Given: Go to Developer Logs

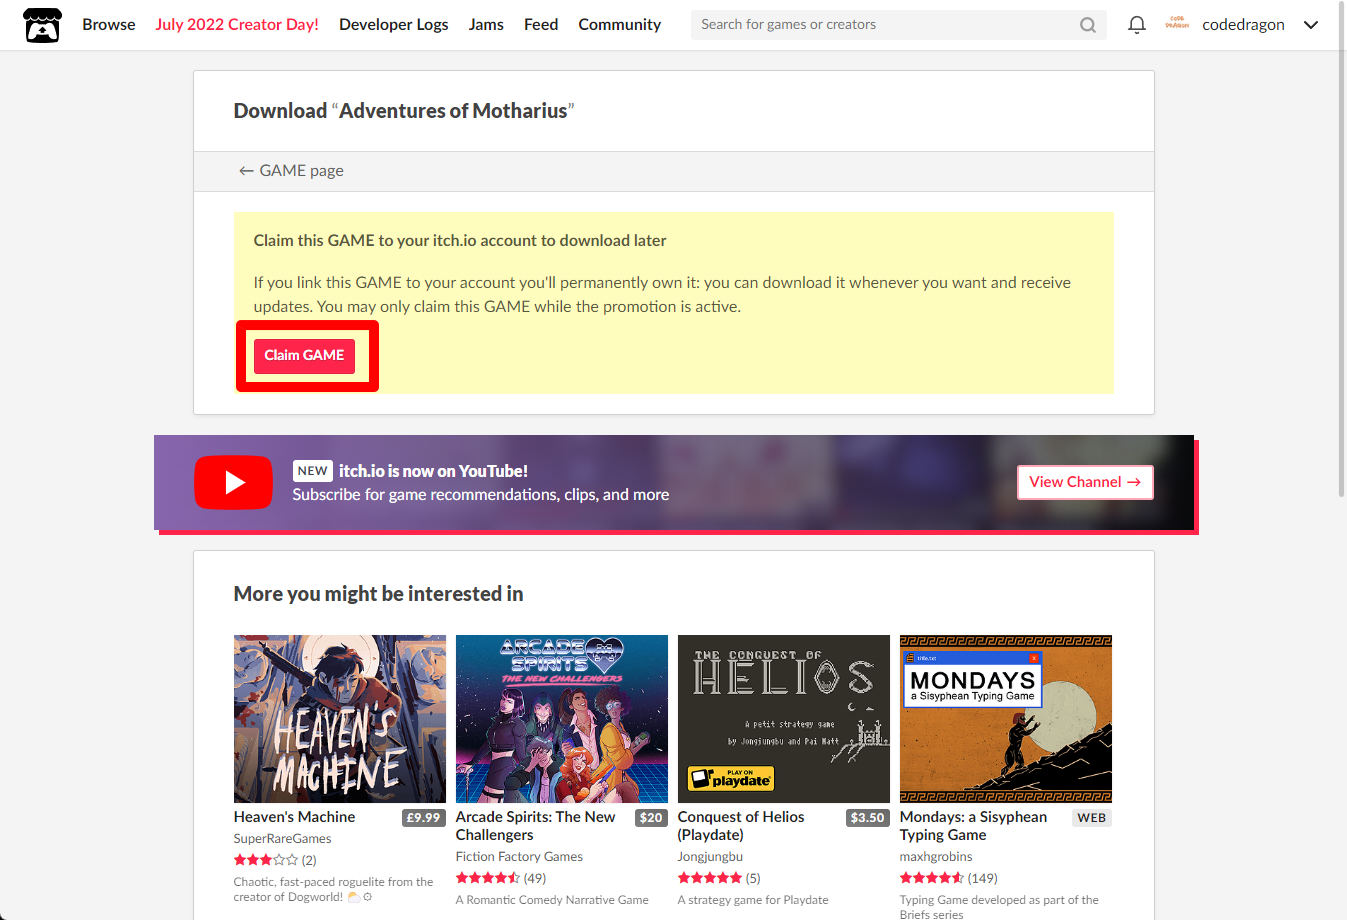Looking at the screenshot, I should [x=393, y=25].
